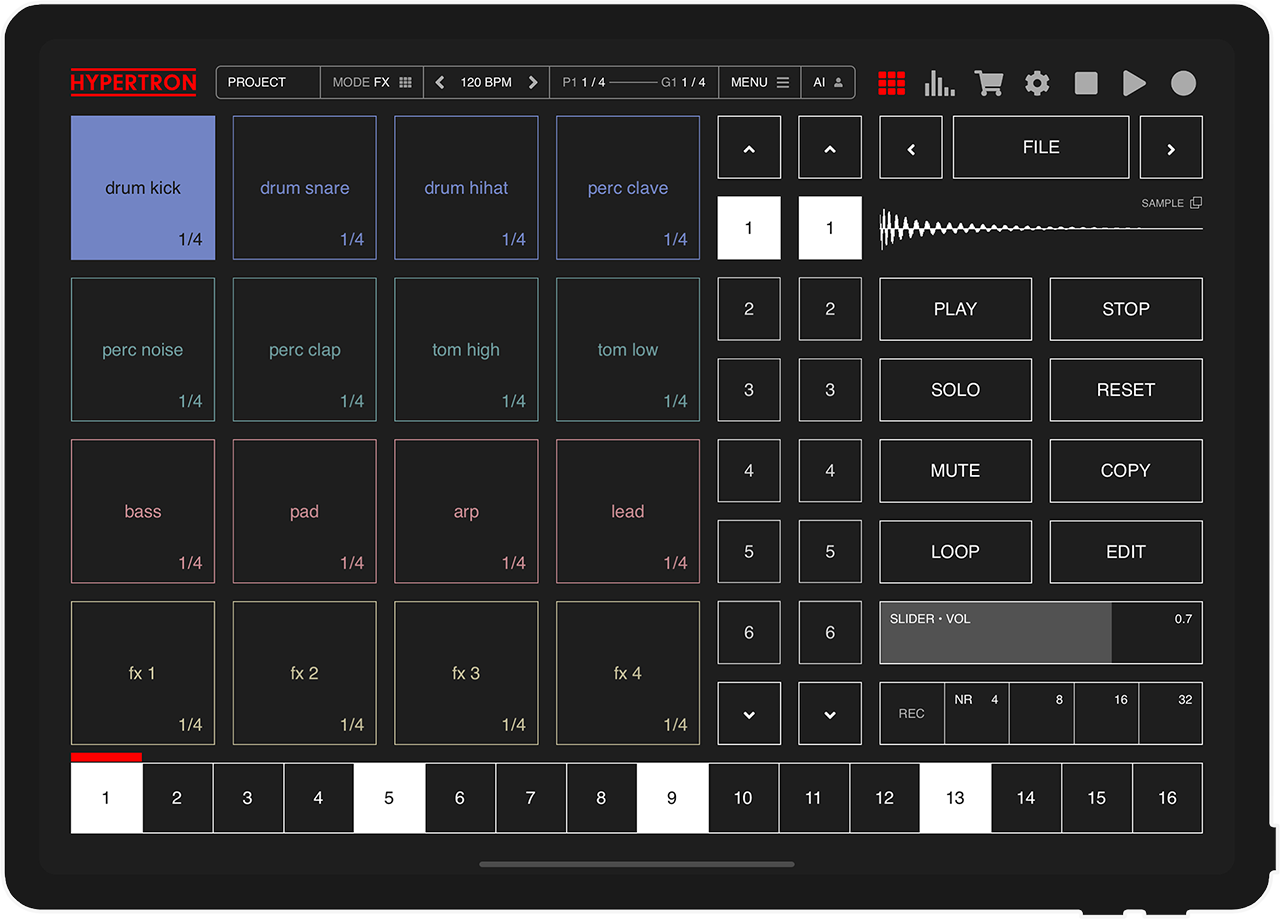Open the red pad grid view icon
This screenshot has width=1280, height=919.
[890, 83]
